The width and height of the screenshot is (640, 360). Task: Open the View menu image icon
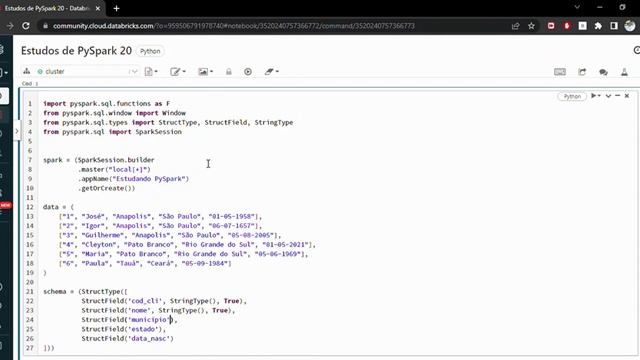coord(205,71)
